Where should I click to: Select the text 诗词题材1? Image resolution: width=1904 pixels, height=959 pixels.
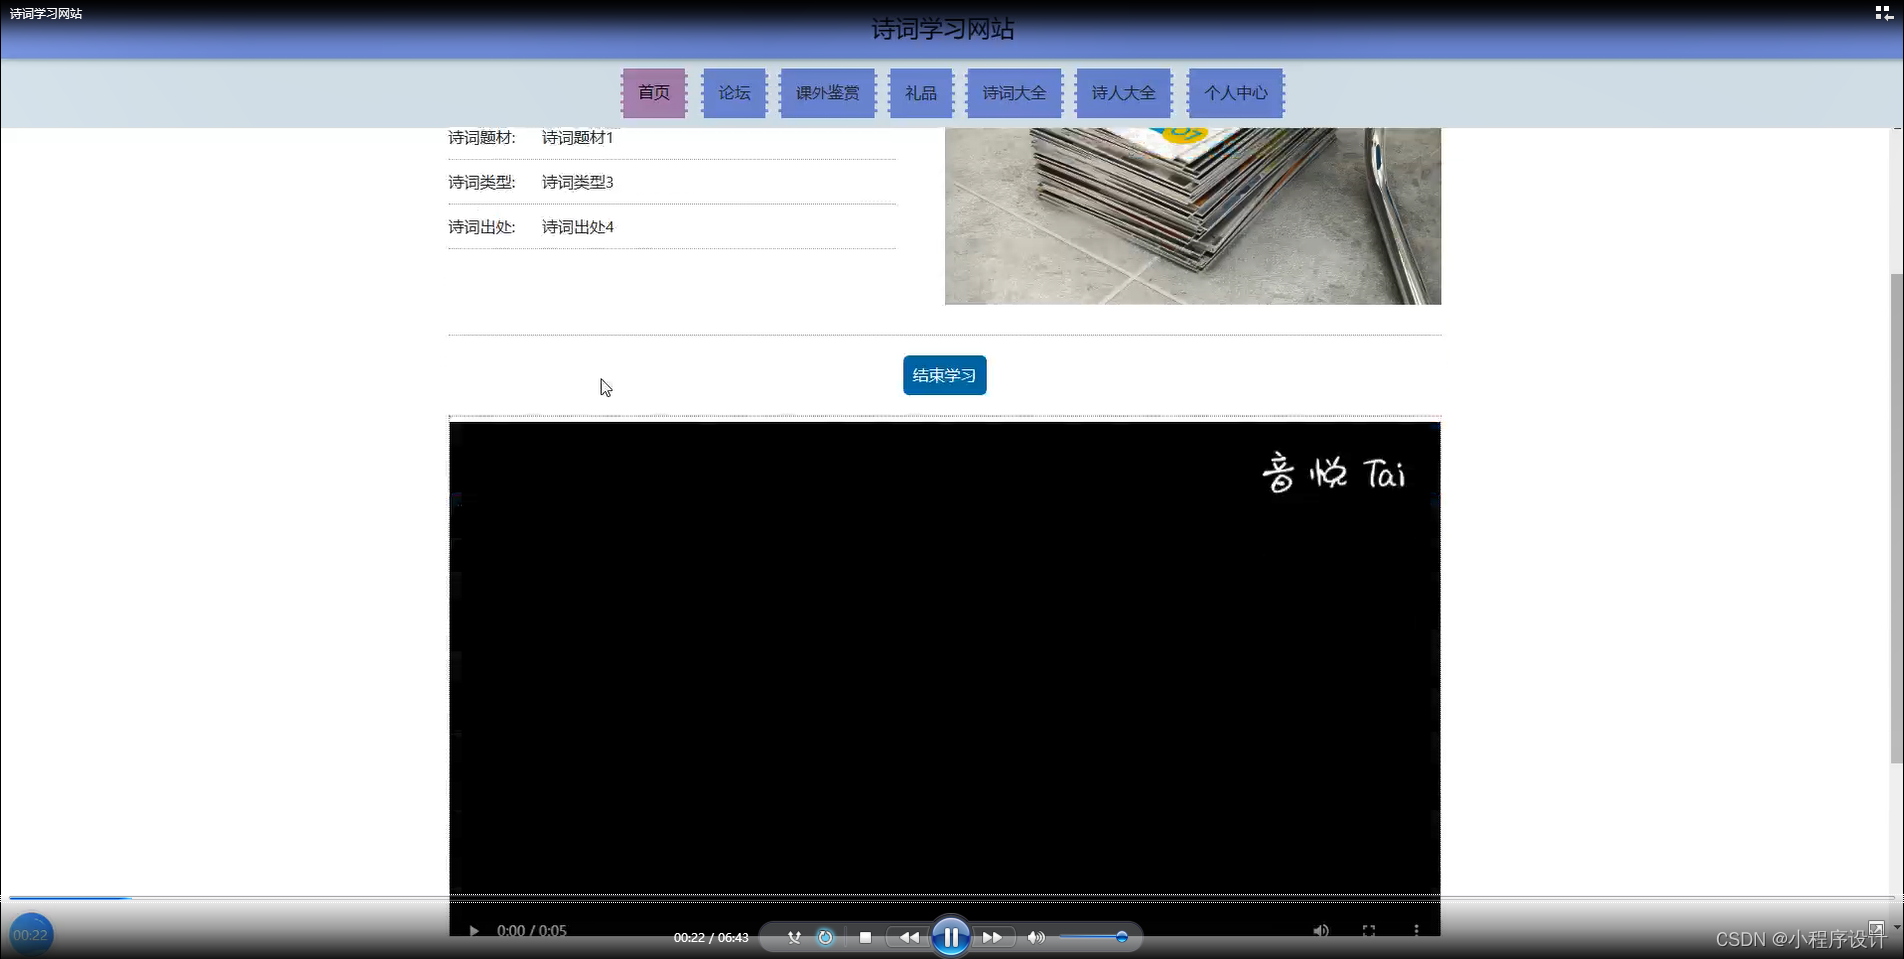click(x=577, y=138)
